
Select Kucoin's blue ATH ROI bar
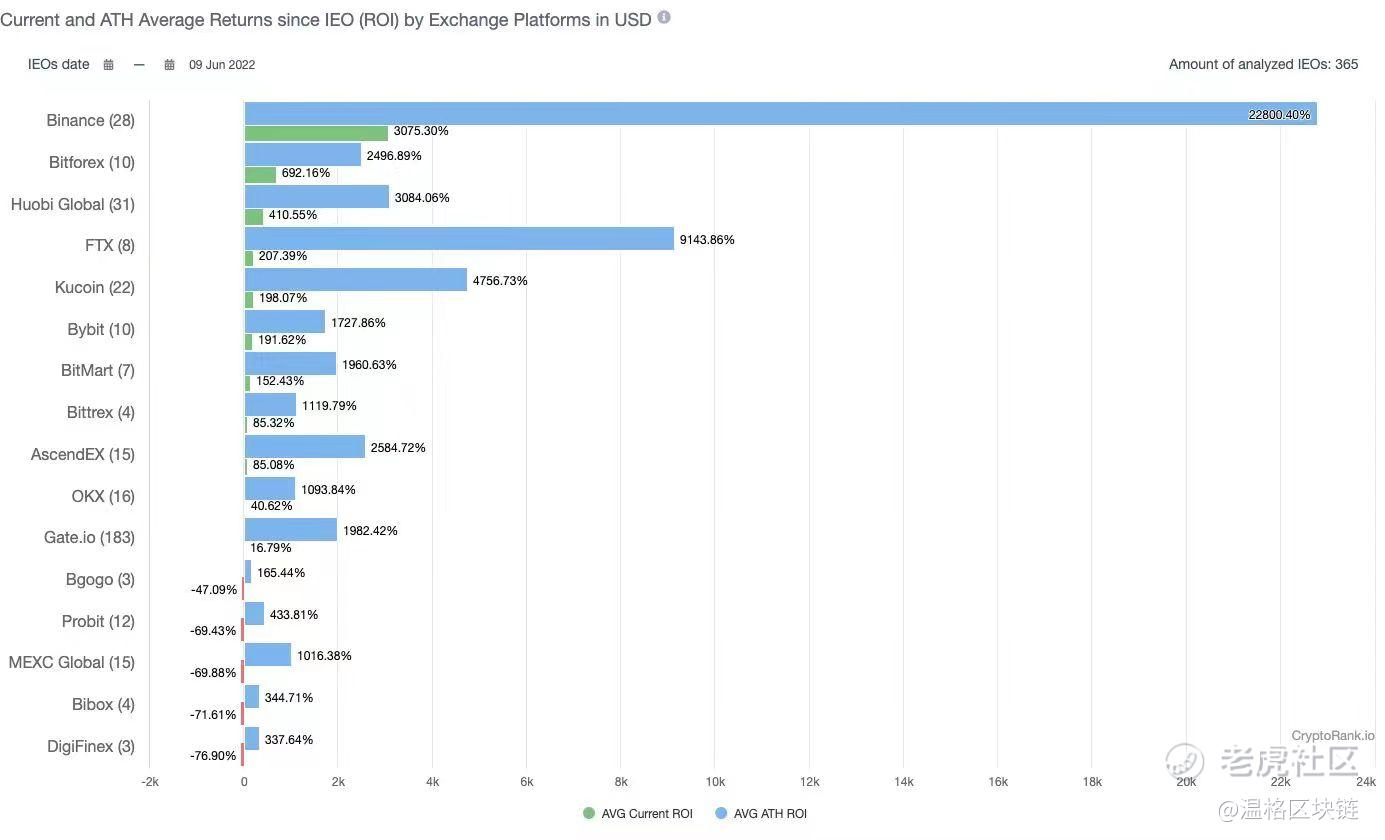[356, 280]
